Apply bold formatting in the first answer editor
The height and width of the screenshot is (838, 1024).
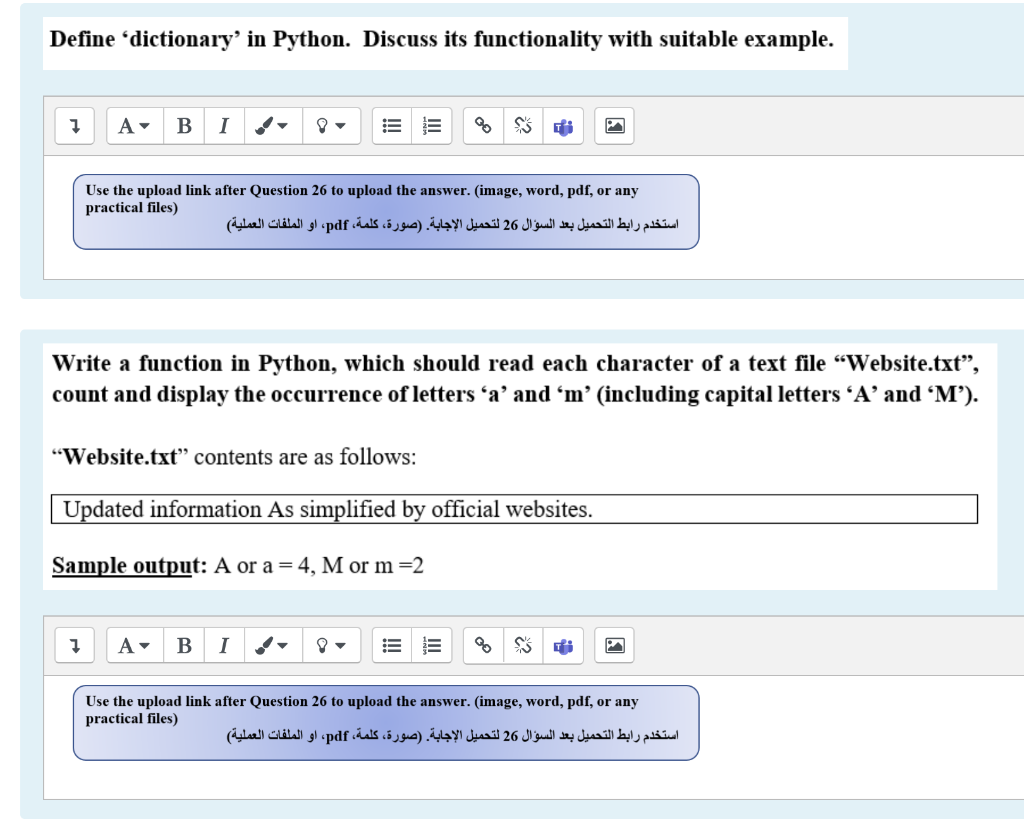click(184, 125)
